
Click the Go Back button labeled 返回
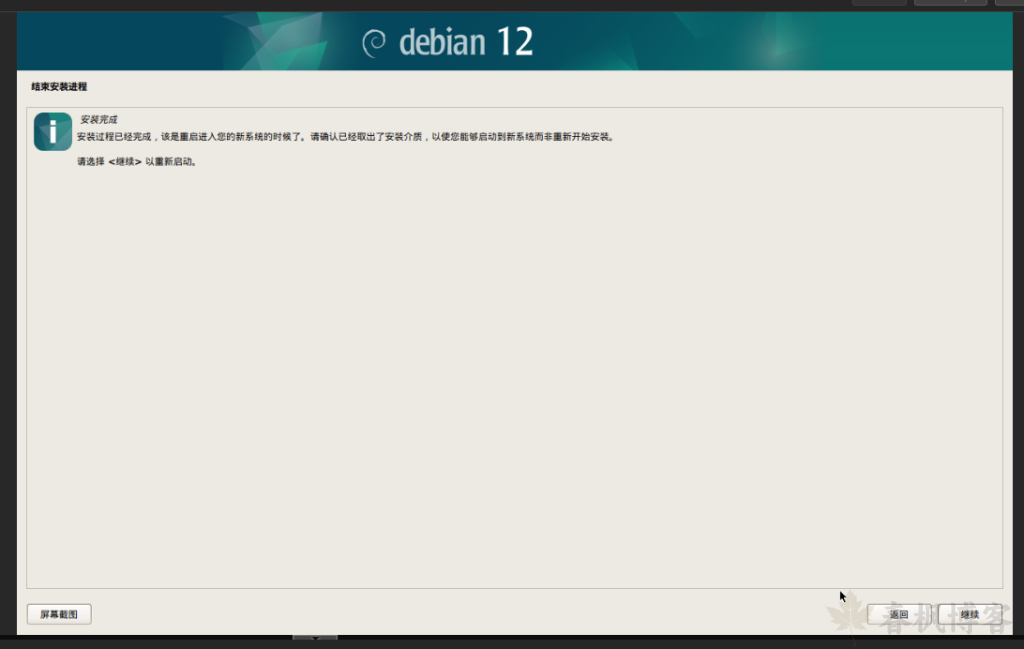tap(898, 614)
